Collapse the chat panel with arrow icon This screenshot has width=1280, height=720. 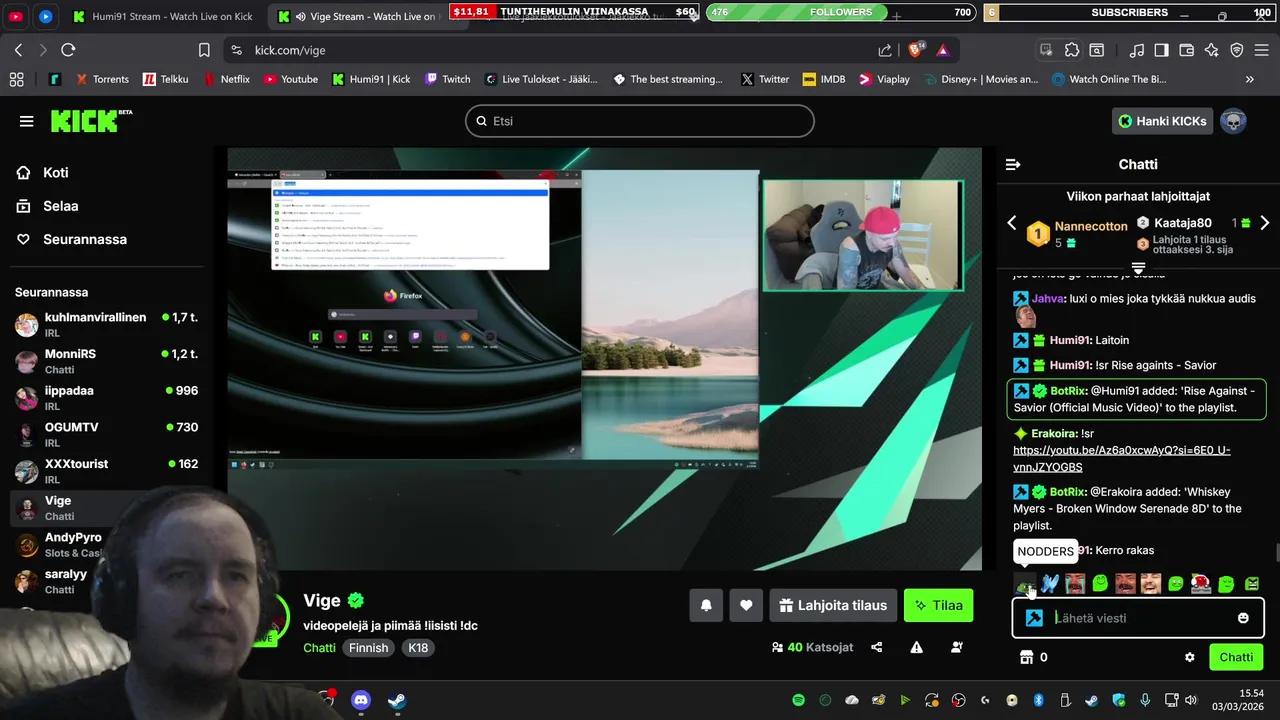click(1013, 164)
